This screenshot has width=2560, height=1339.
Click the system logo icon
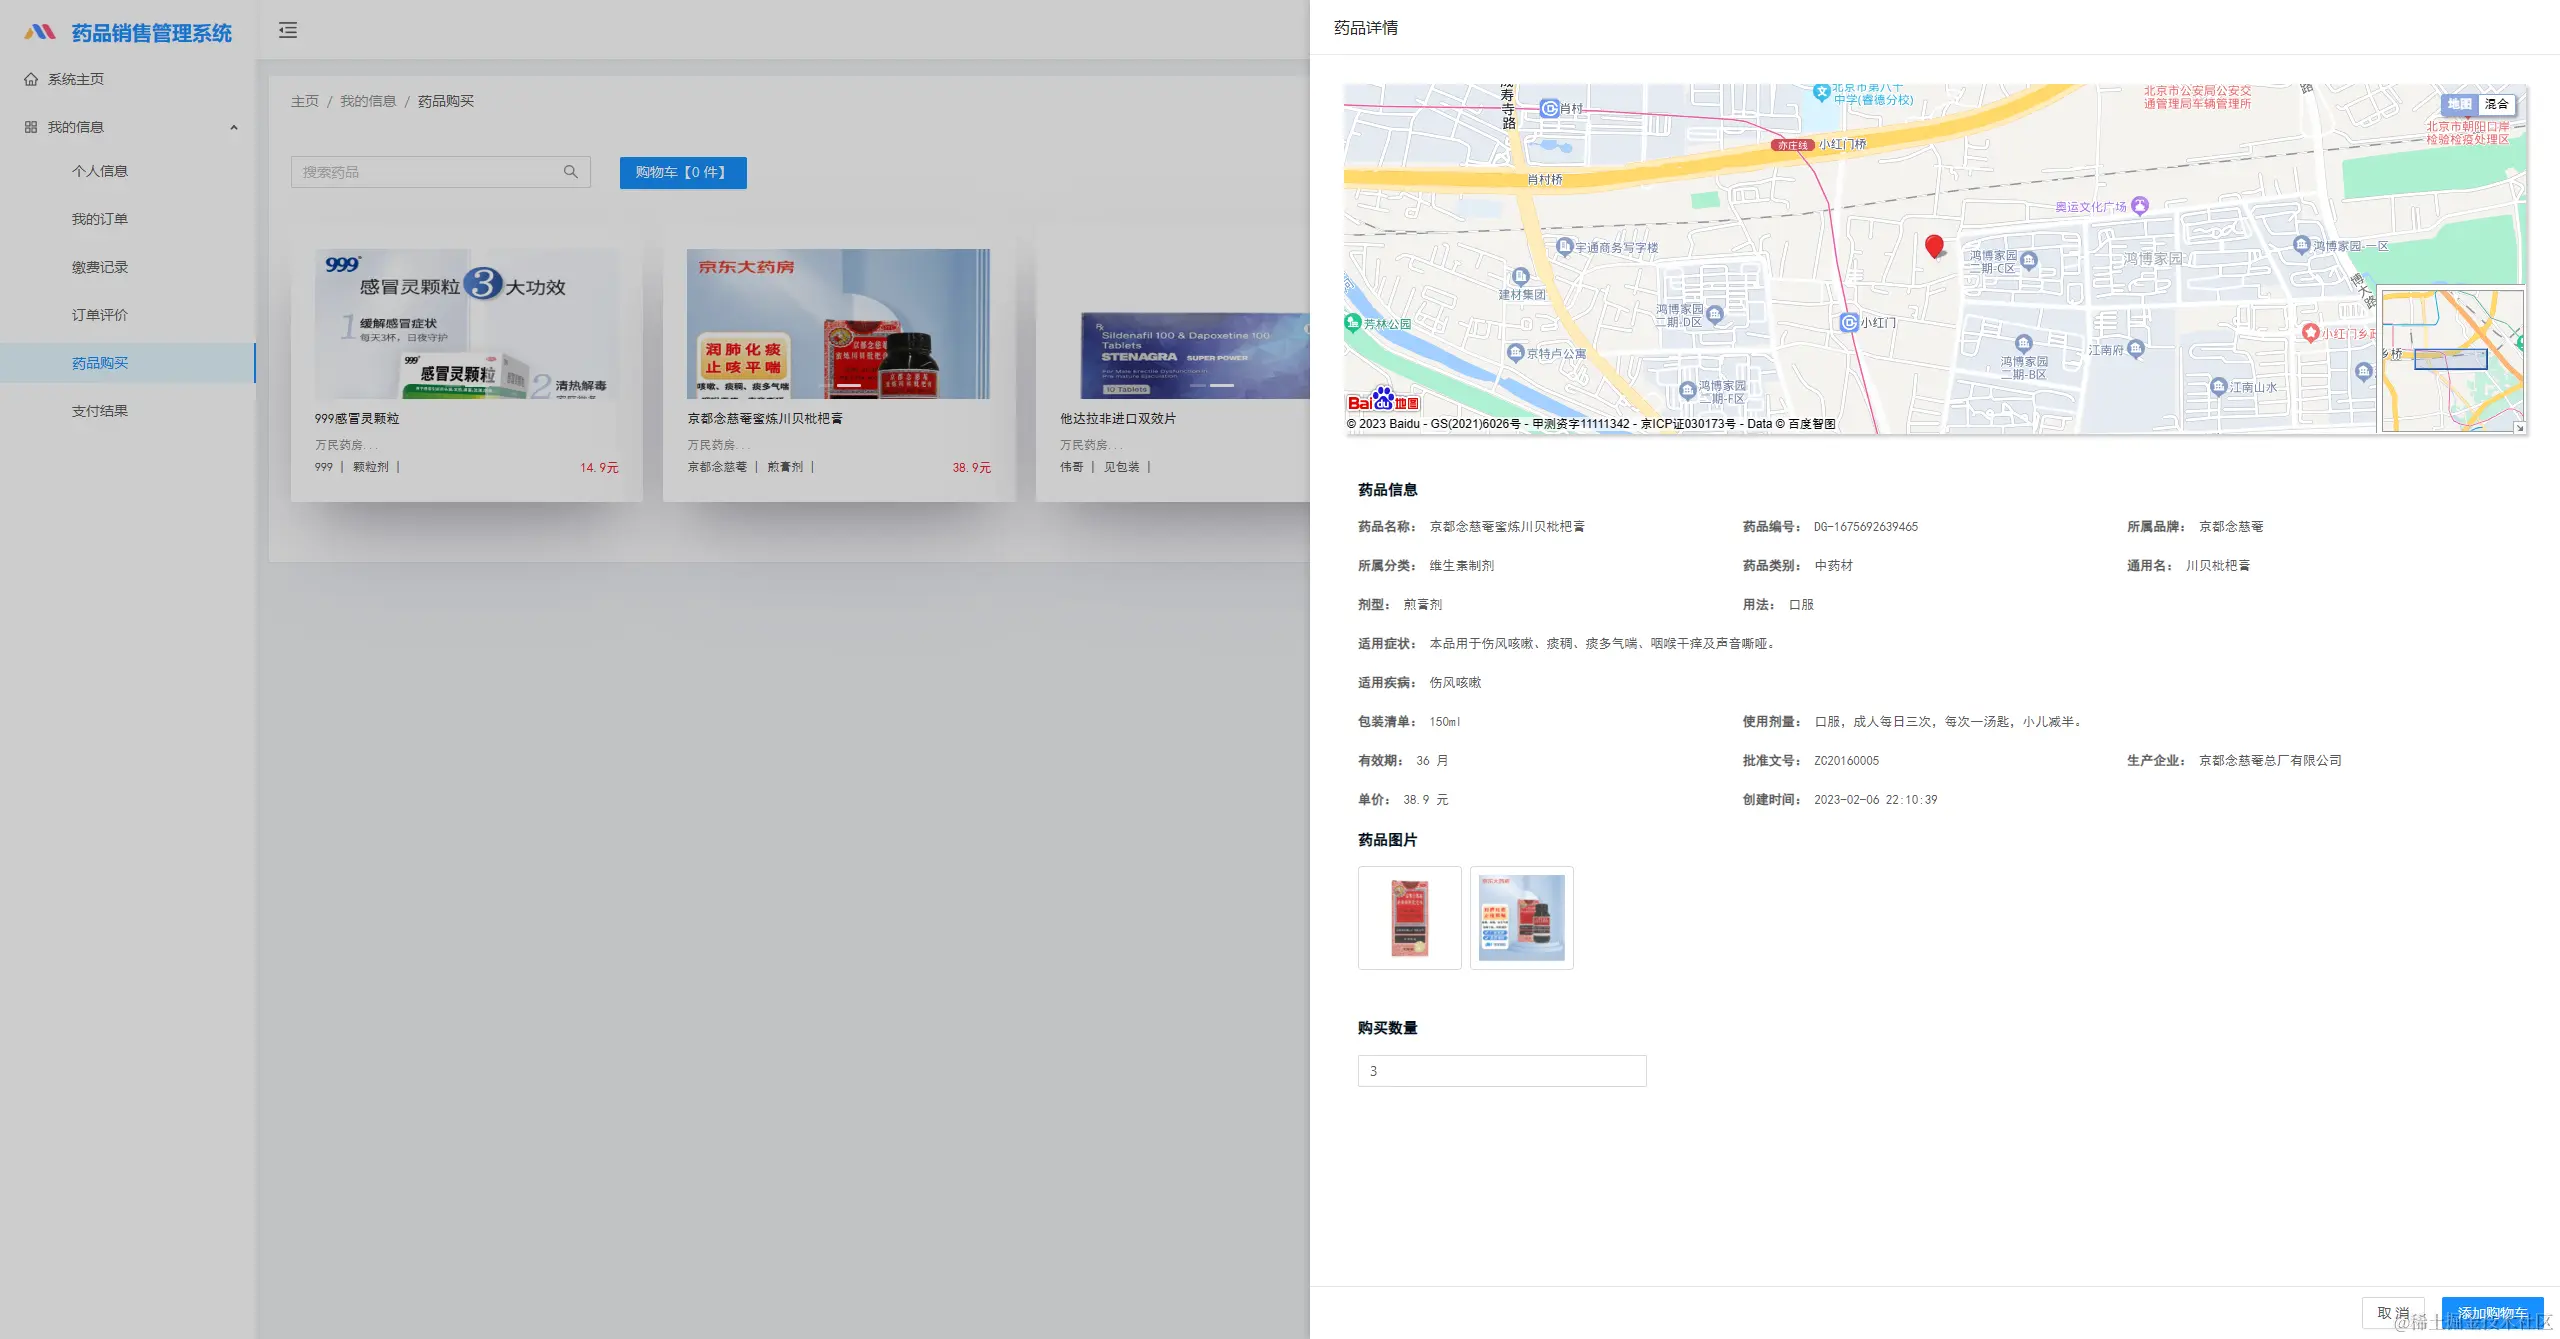click(40, 32)
